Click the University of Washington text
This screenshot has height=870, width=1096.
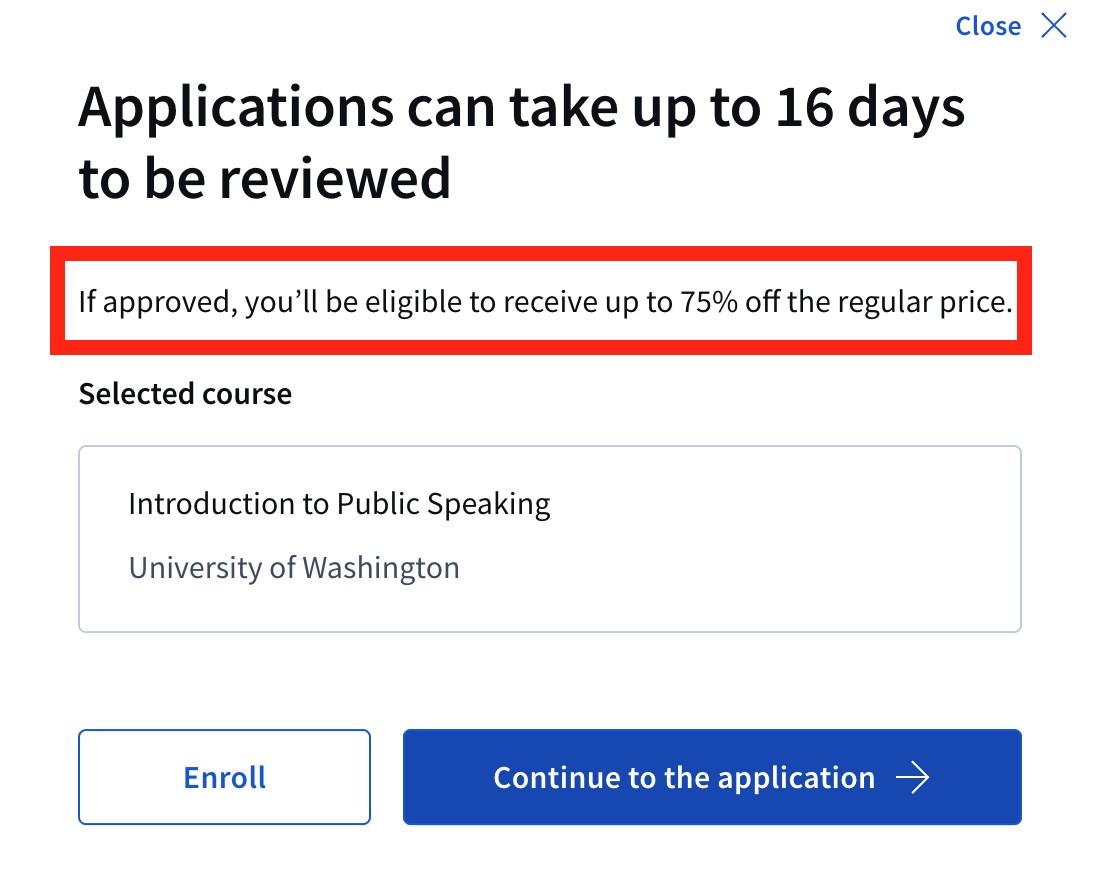click(x=294, y=568)
